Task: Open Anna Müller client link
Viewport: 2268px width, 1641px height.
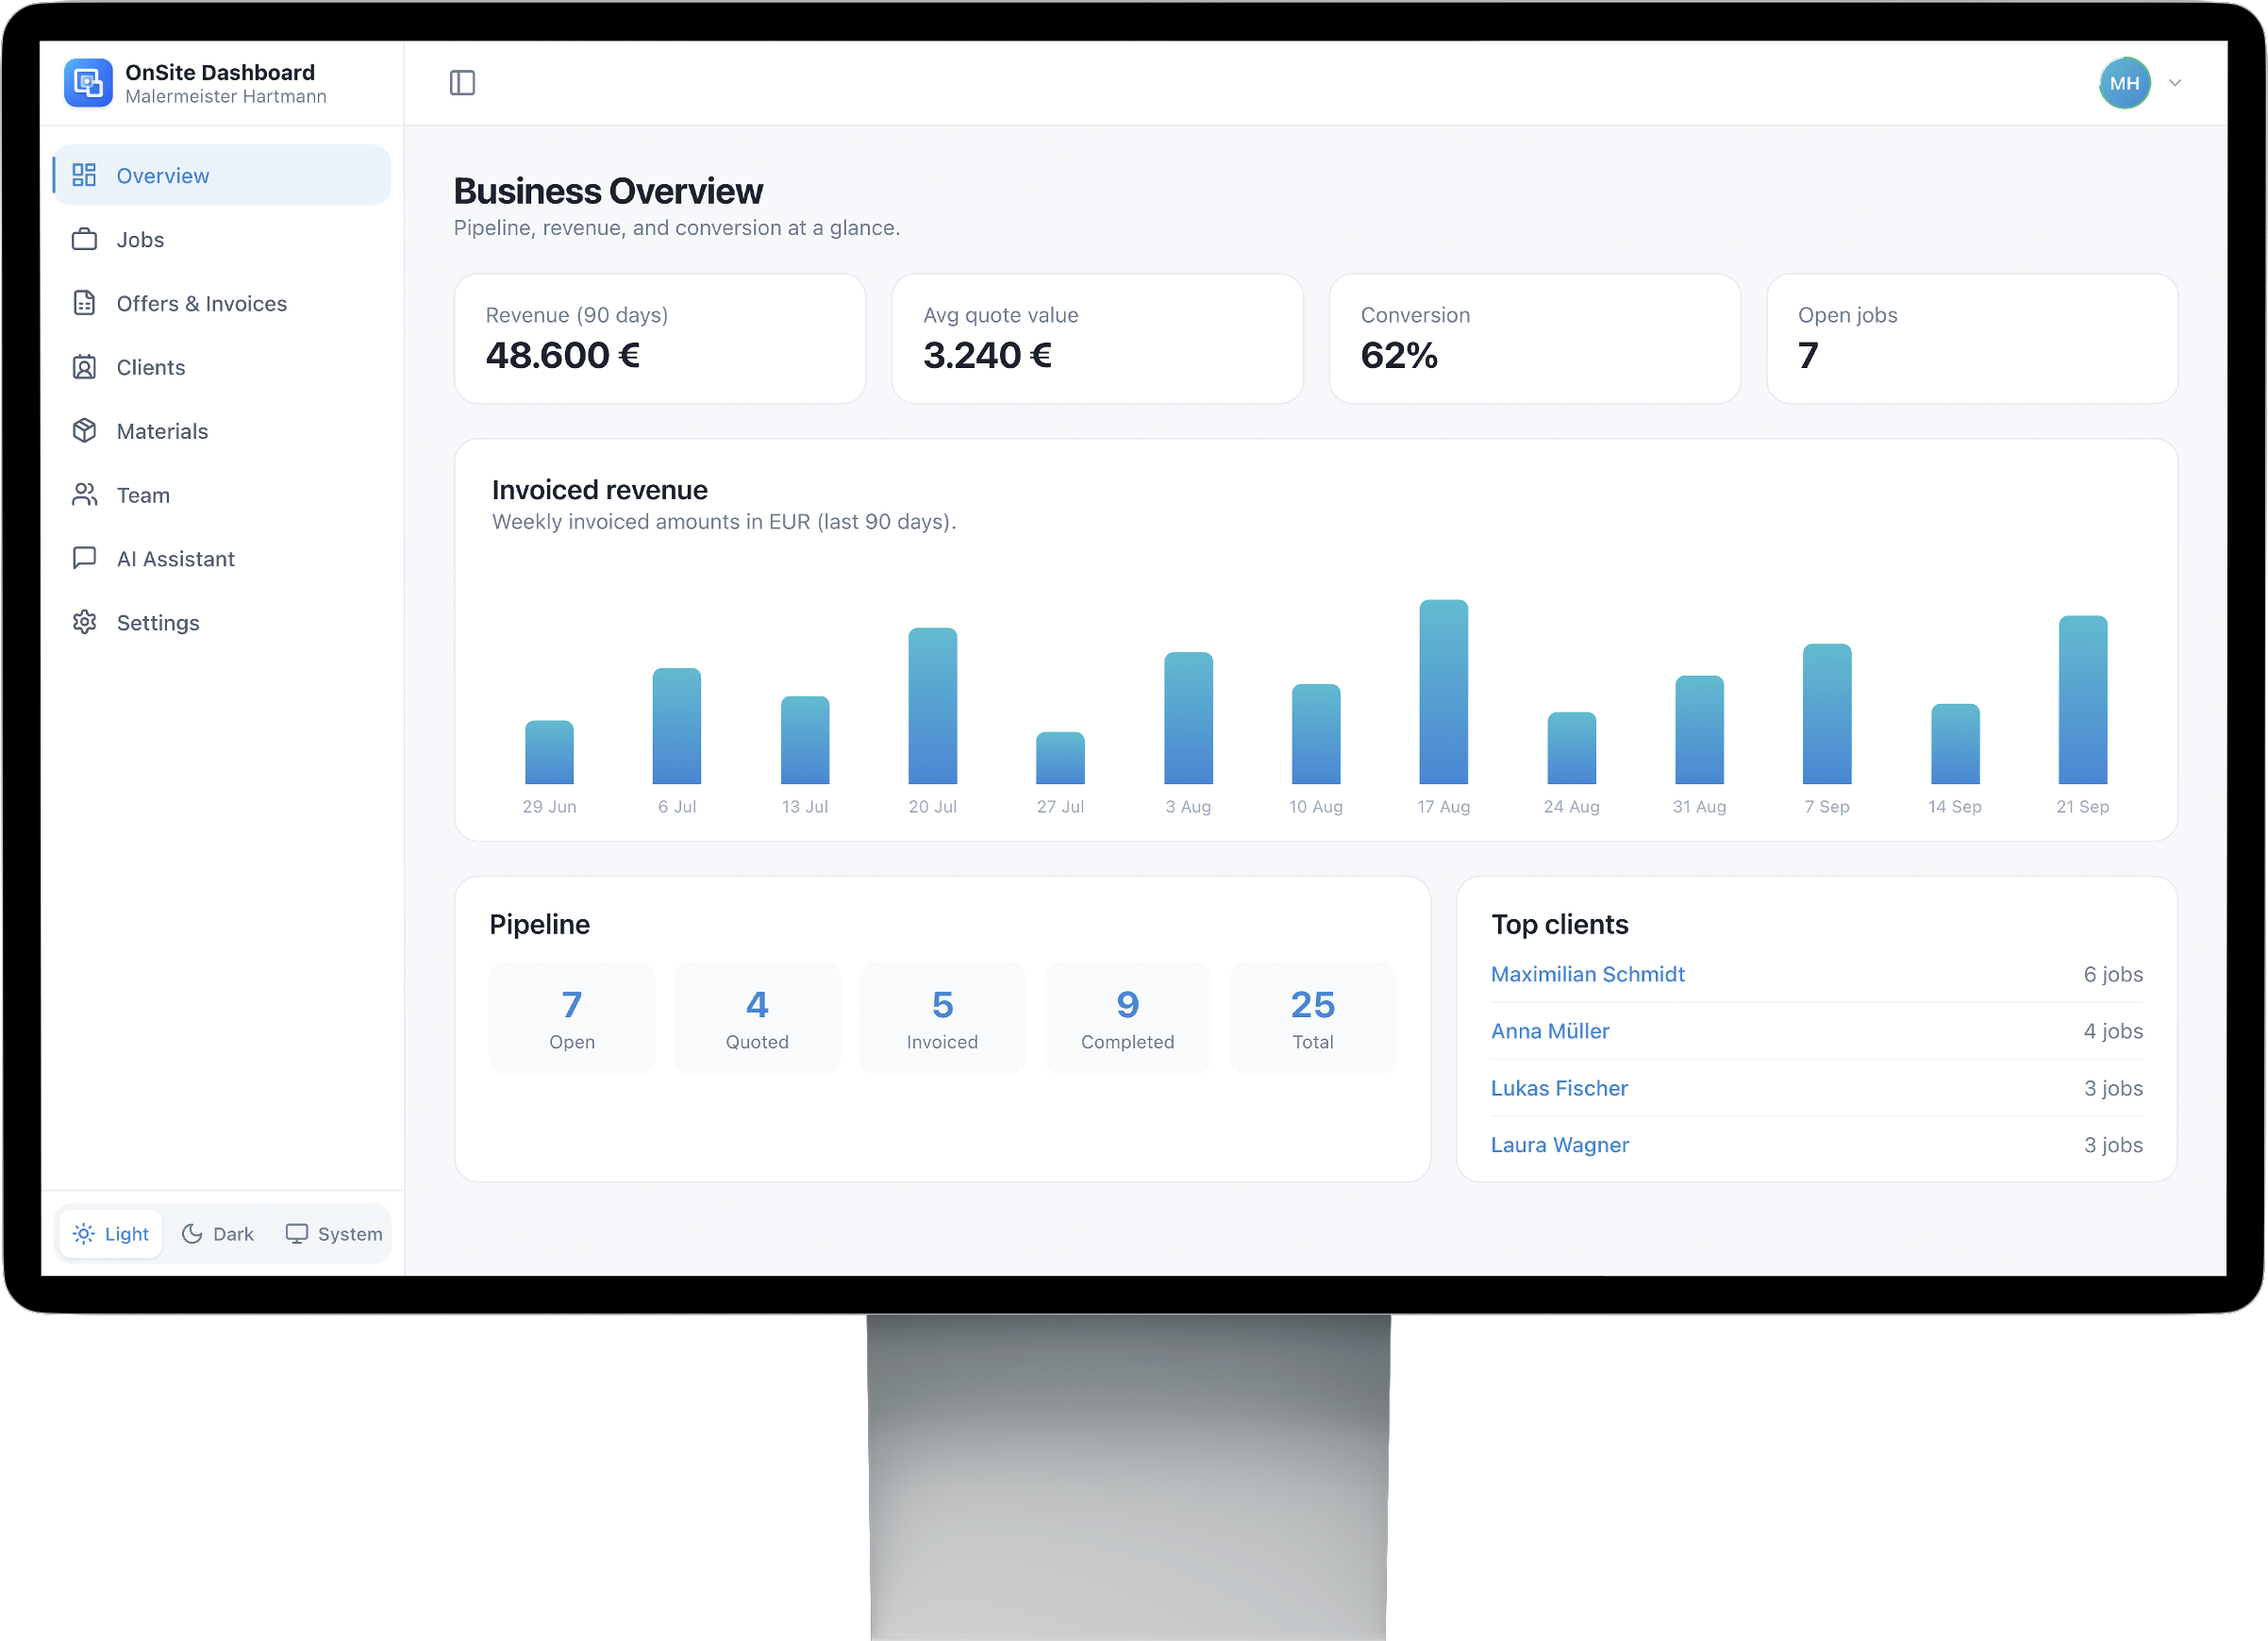Action: pos(1550,1032)
